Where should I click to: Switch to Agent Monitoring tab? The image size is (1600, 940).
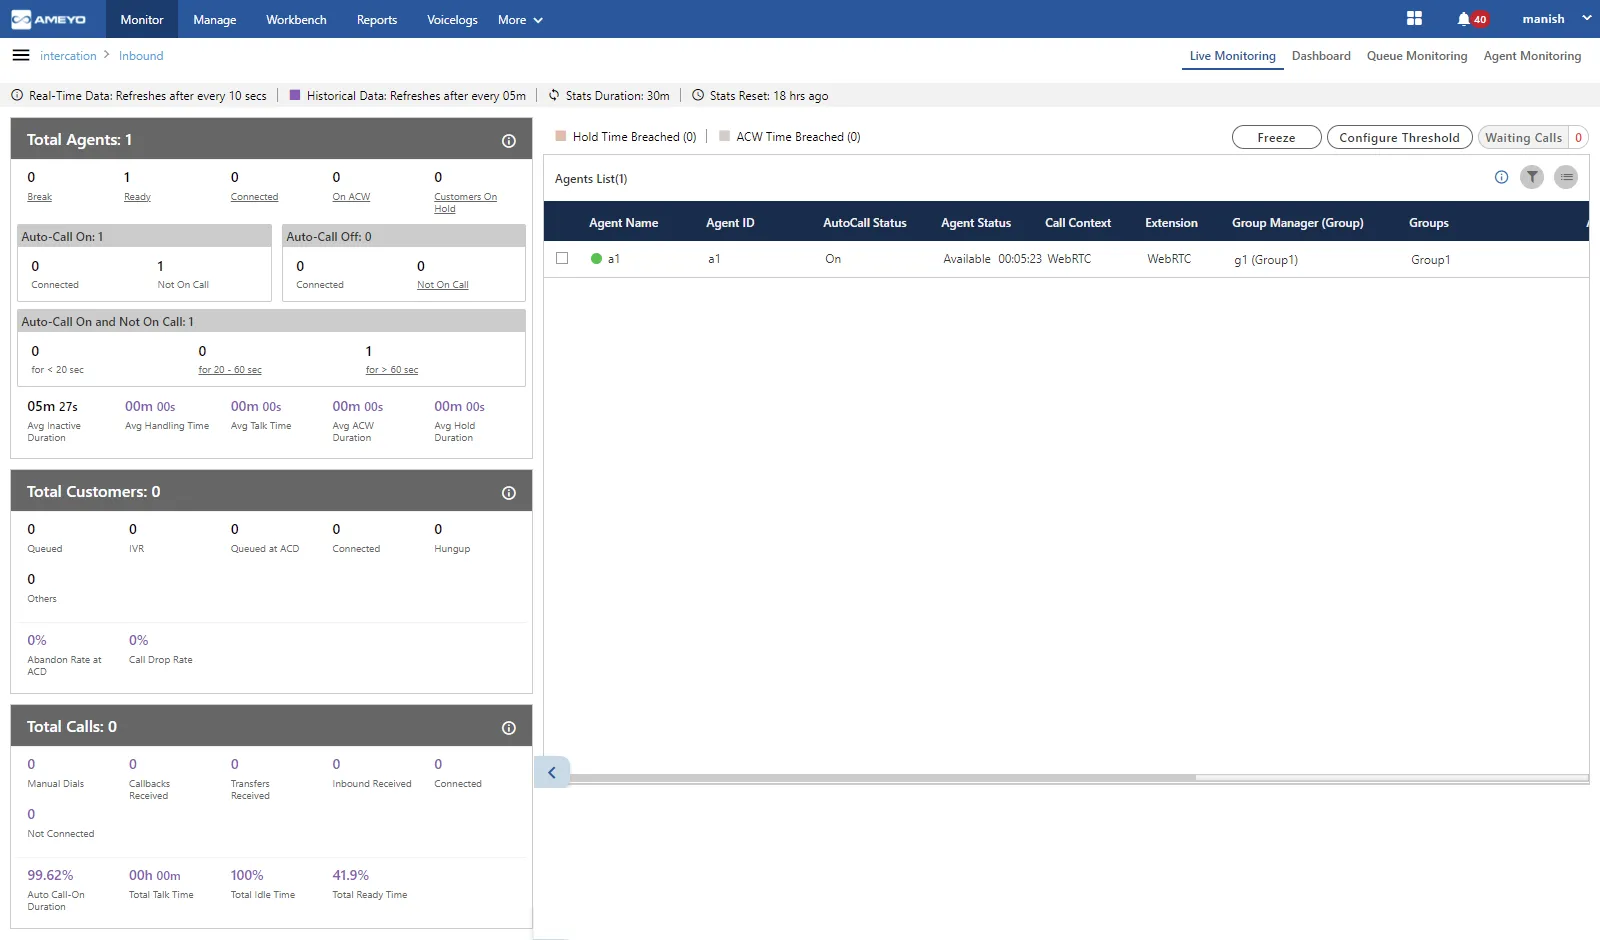[x=1532, y=56]
